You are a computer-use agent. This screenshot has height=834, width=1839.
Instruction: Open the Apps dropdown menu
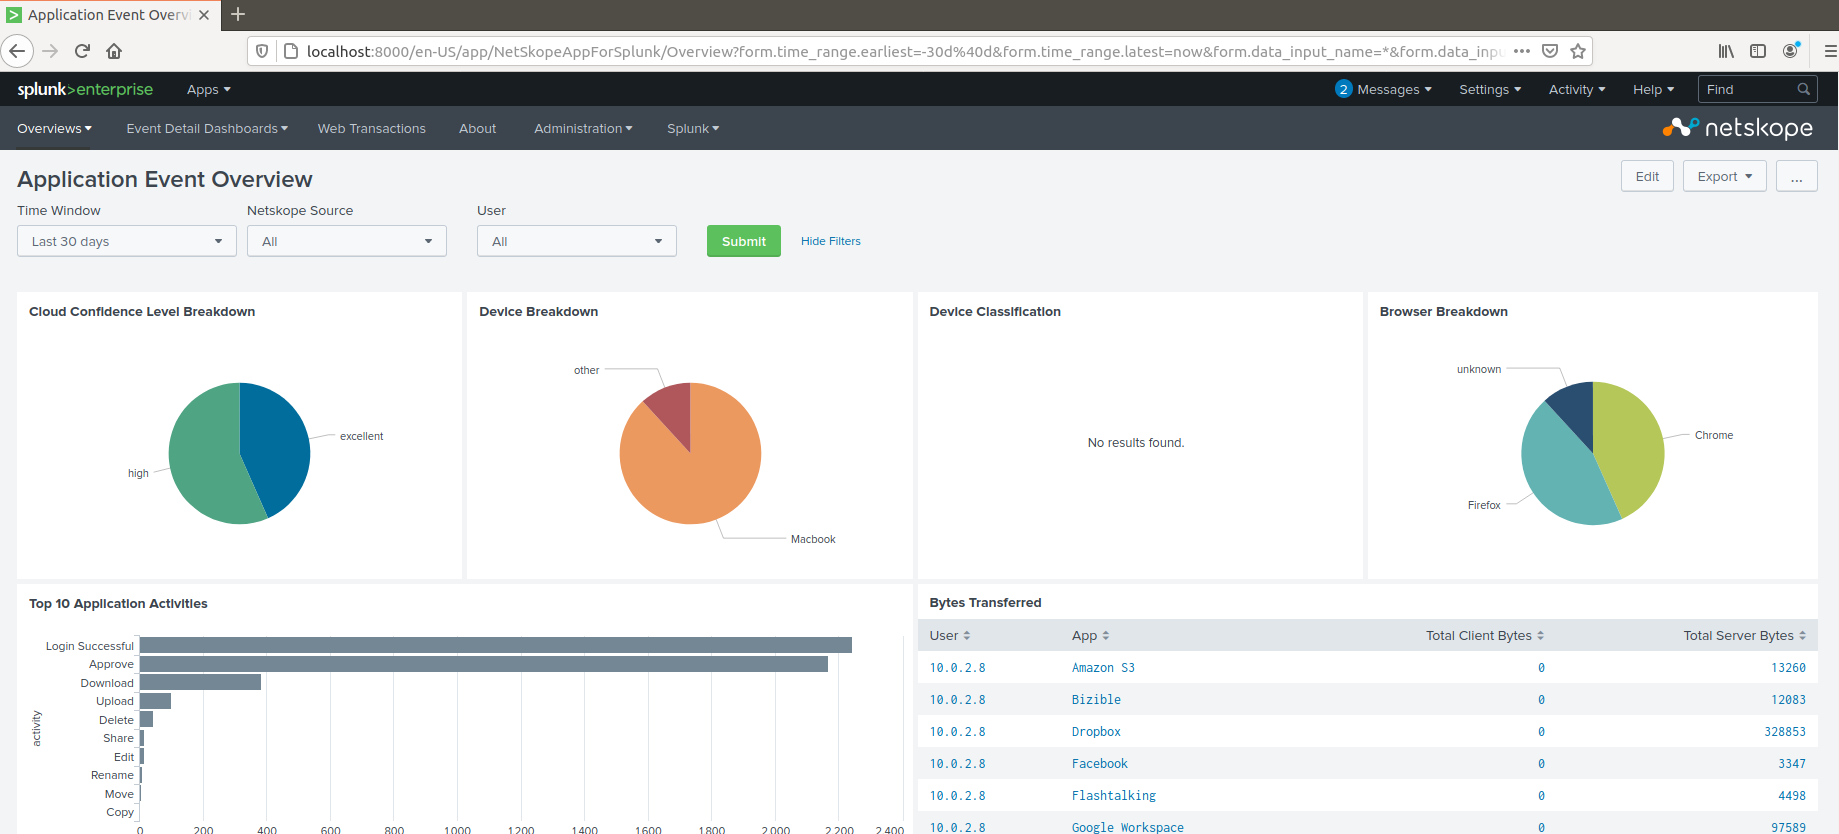point(208,89)
